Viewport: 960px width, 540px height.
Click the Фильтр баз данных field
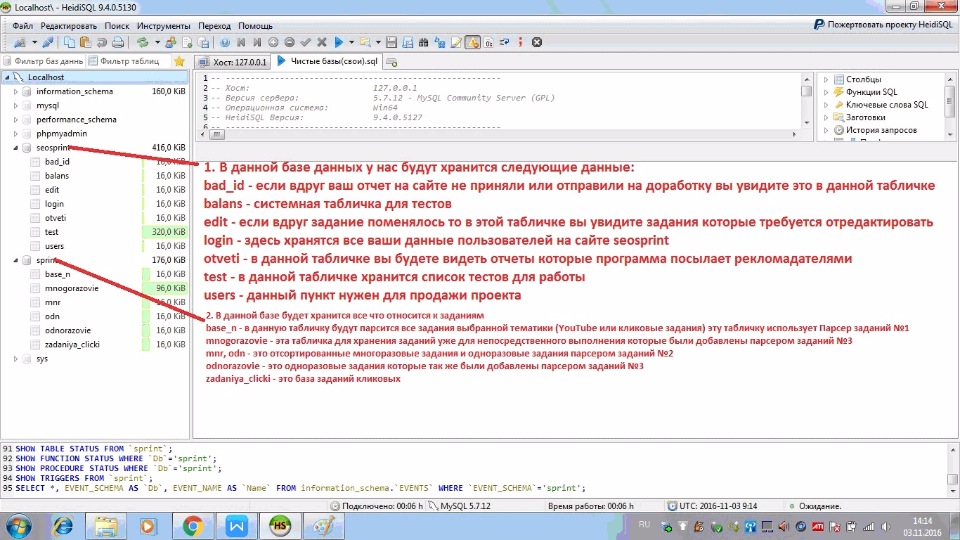[43, 61]
